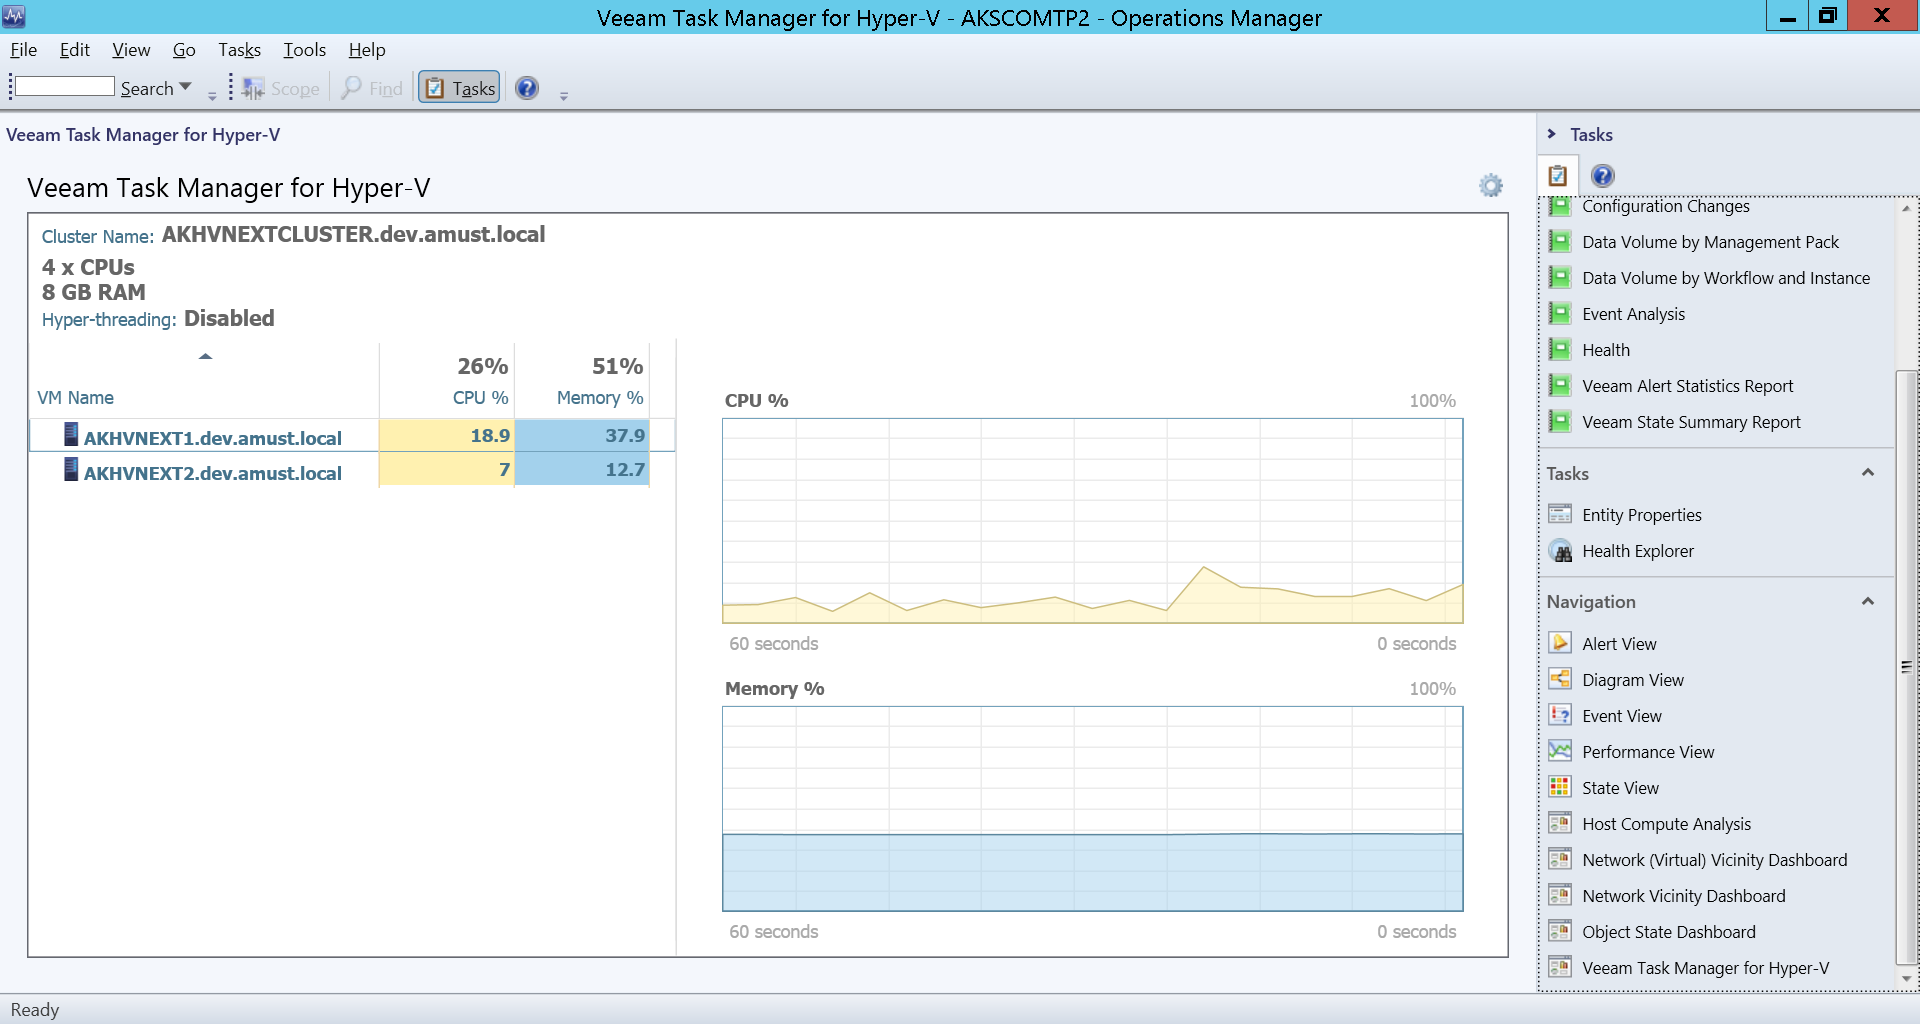The image size is (1920, 1024).
Task: Click Network (Virtual) Vicinity Dashboard icon
Action: [1560, 859]
